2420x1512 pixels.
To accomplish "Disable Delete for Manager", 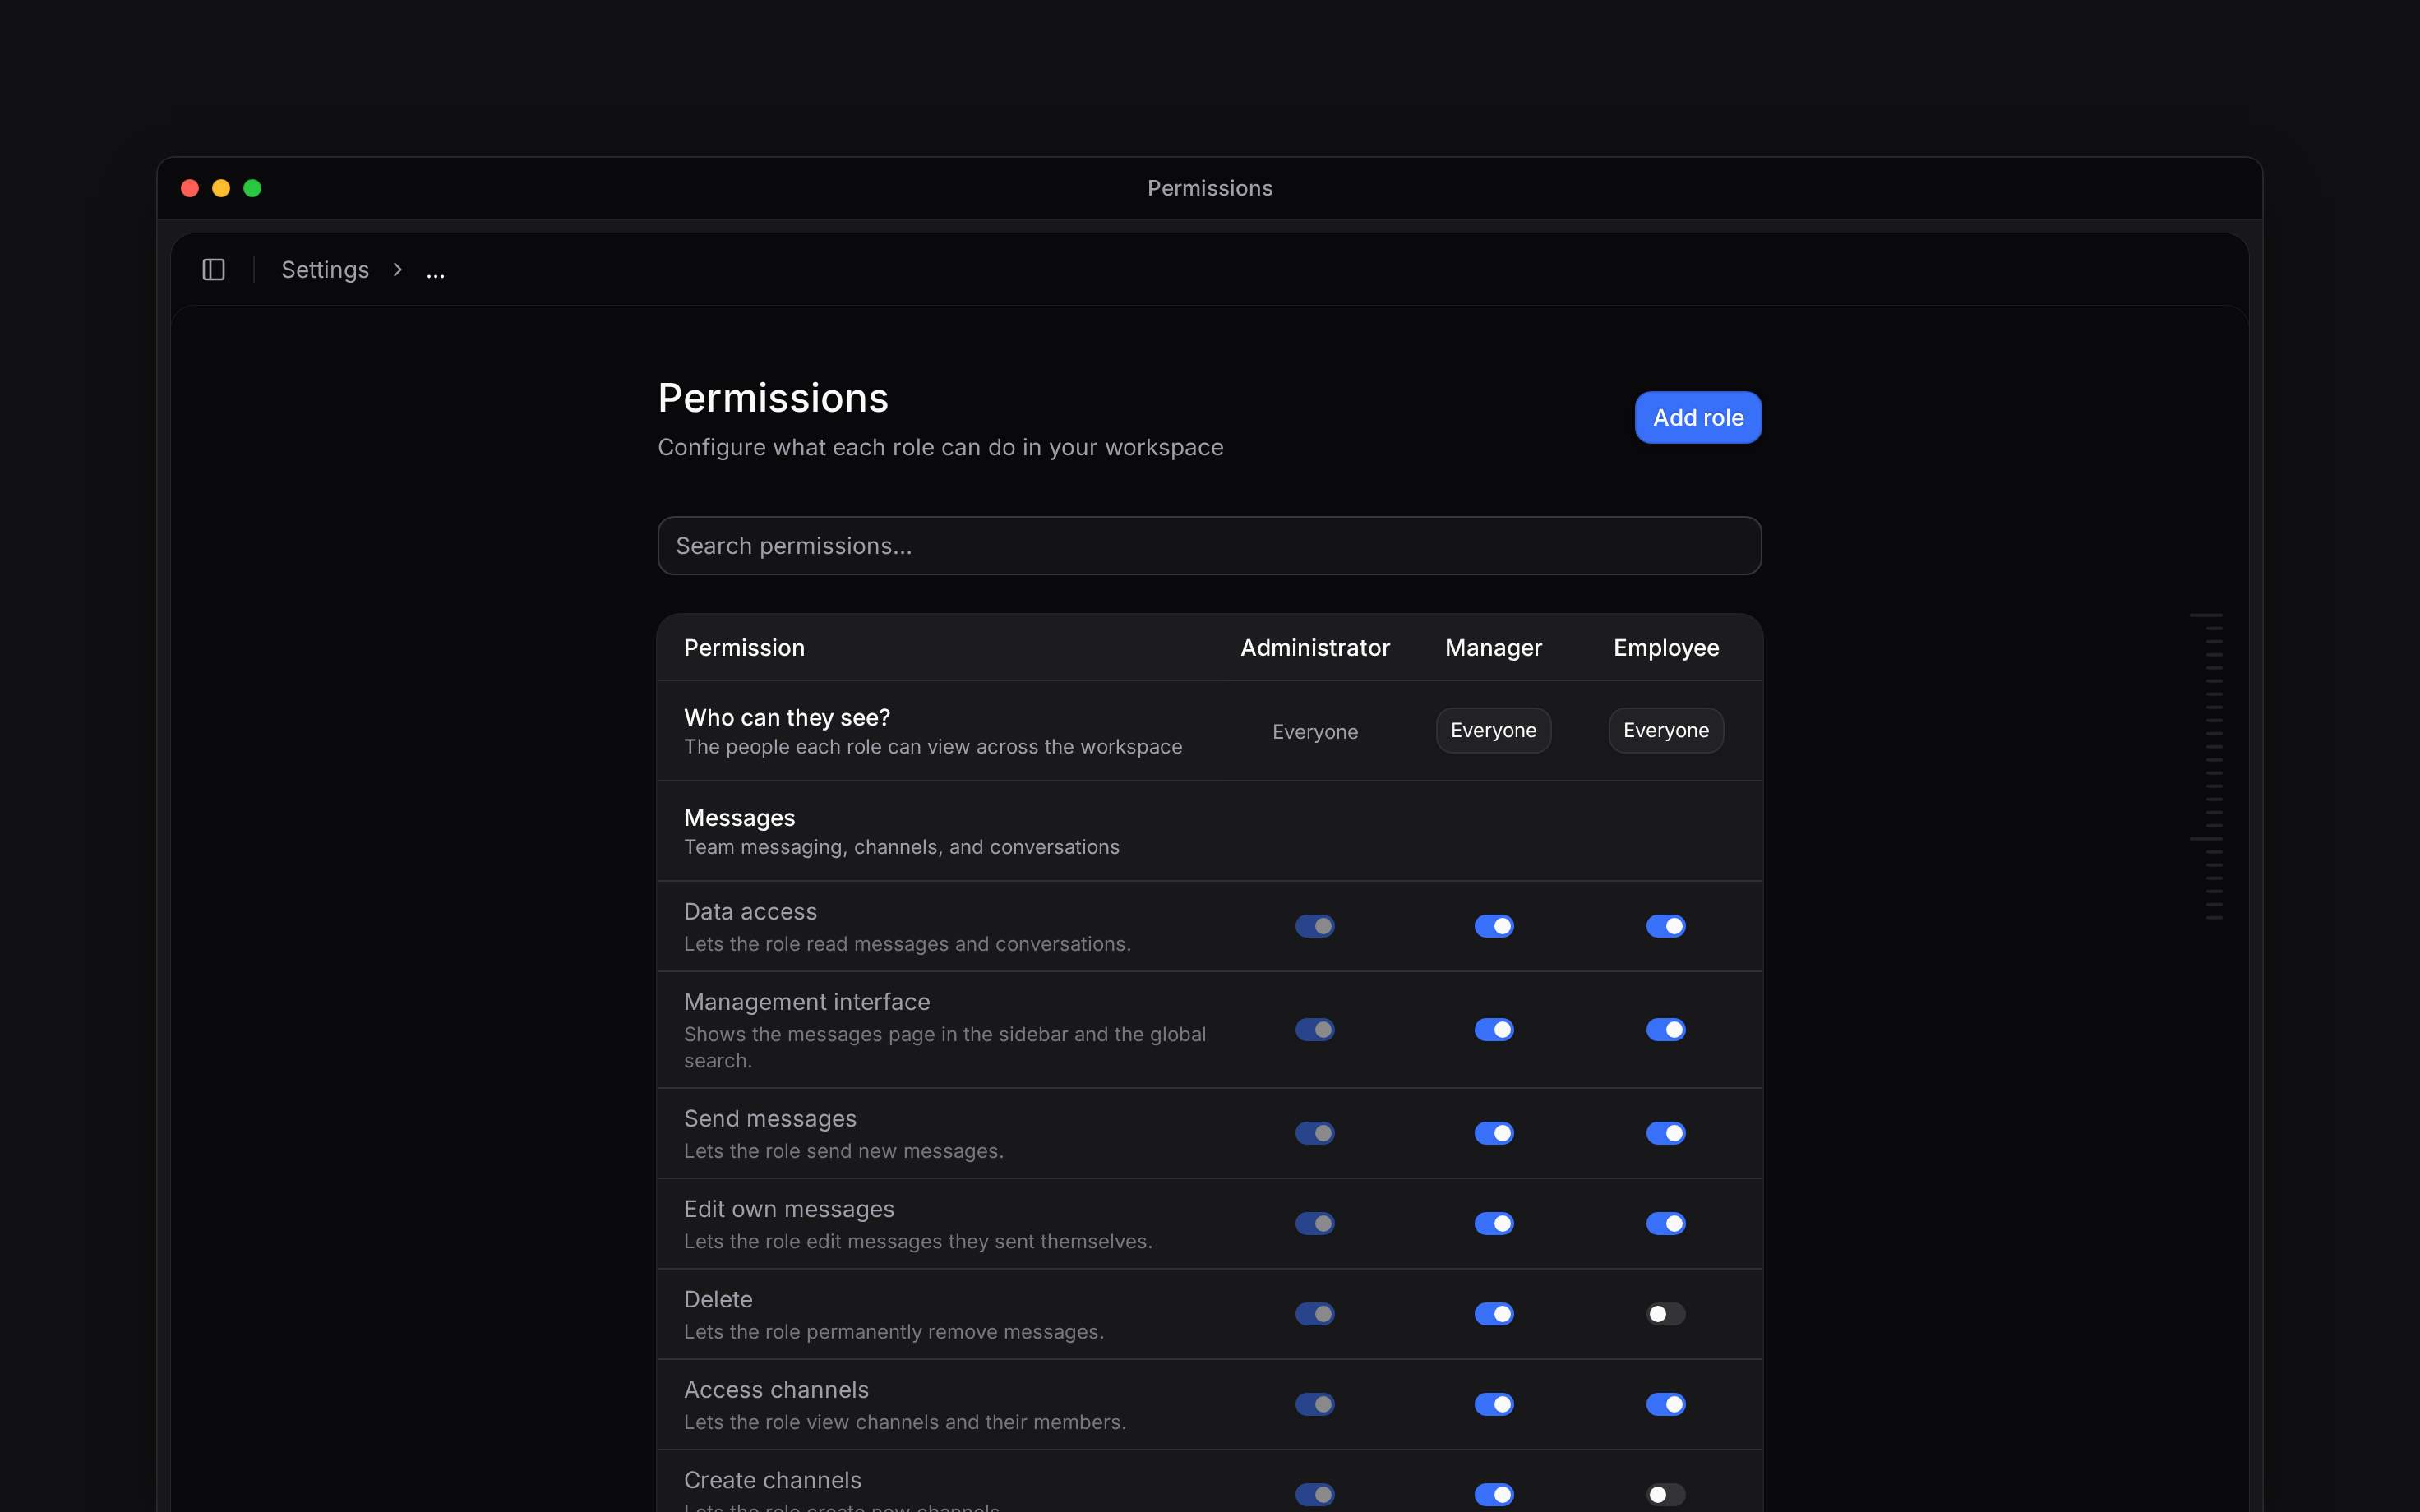I will tap(1494, 1314).
